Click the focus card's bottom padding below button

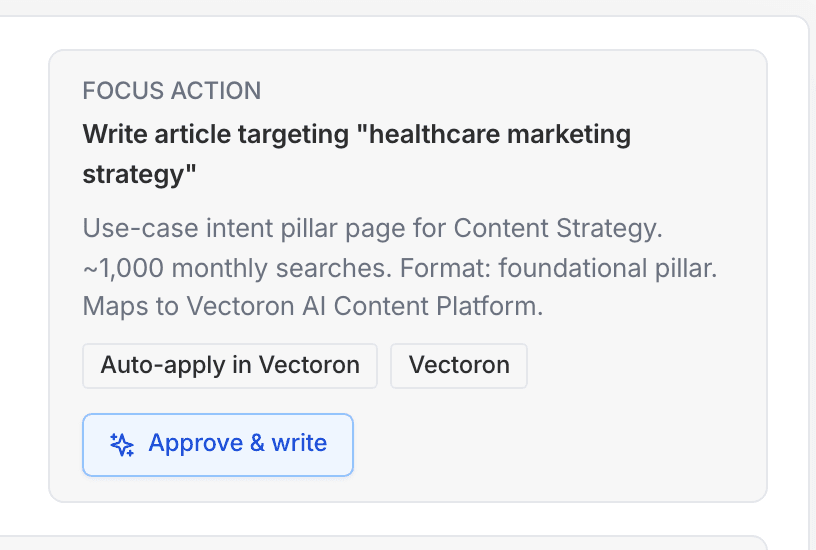tap(400, 489)
